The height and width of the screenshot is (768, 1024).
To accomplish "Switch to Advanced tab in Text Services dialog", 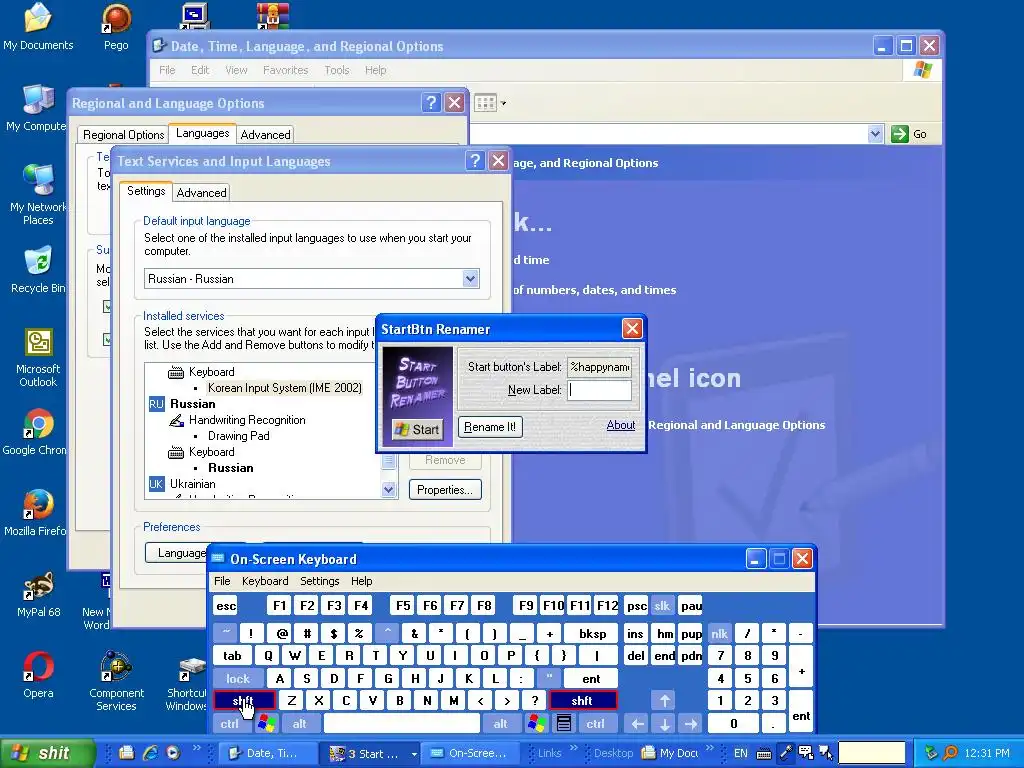I will click(201, 193).
